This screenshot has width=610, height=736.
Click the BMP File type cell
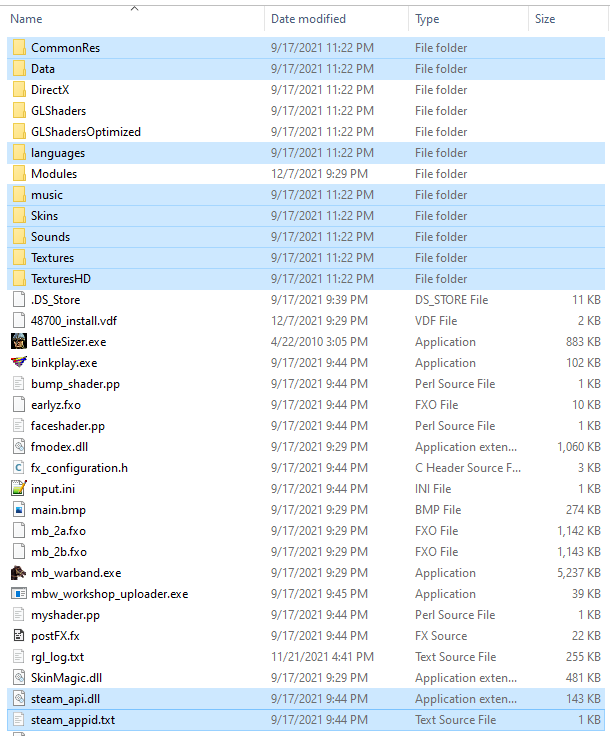438,510
